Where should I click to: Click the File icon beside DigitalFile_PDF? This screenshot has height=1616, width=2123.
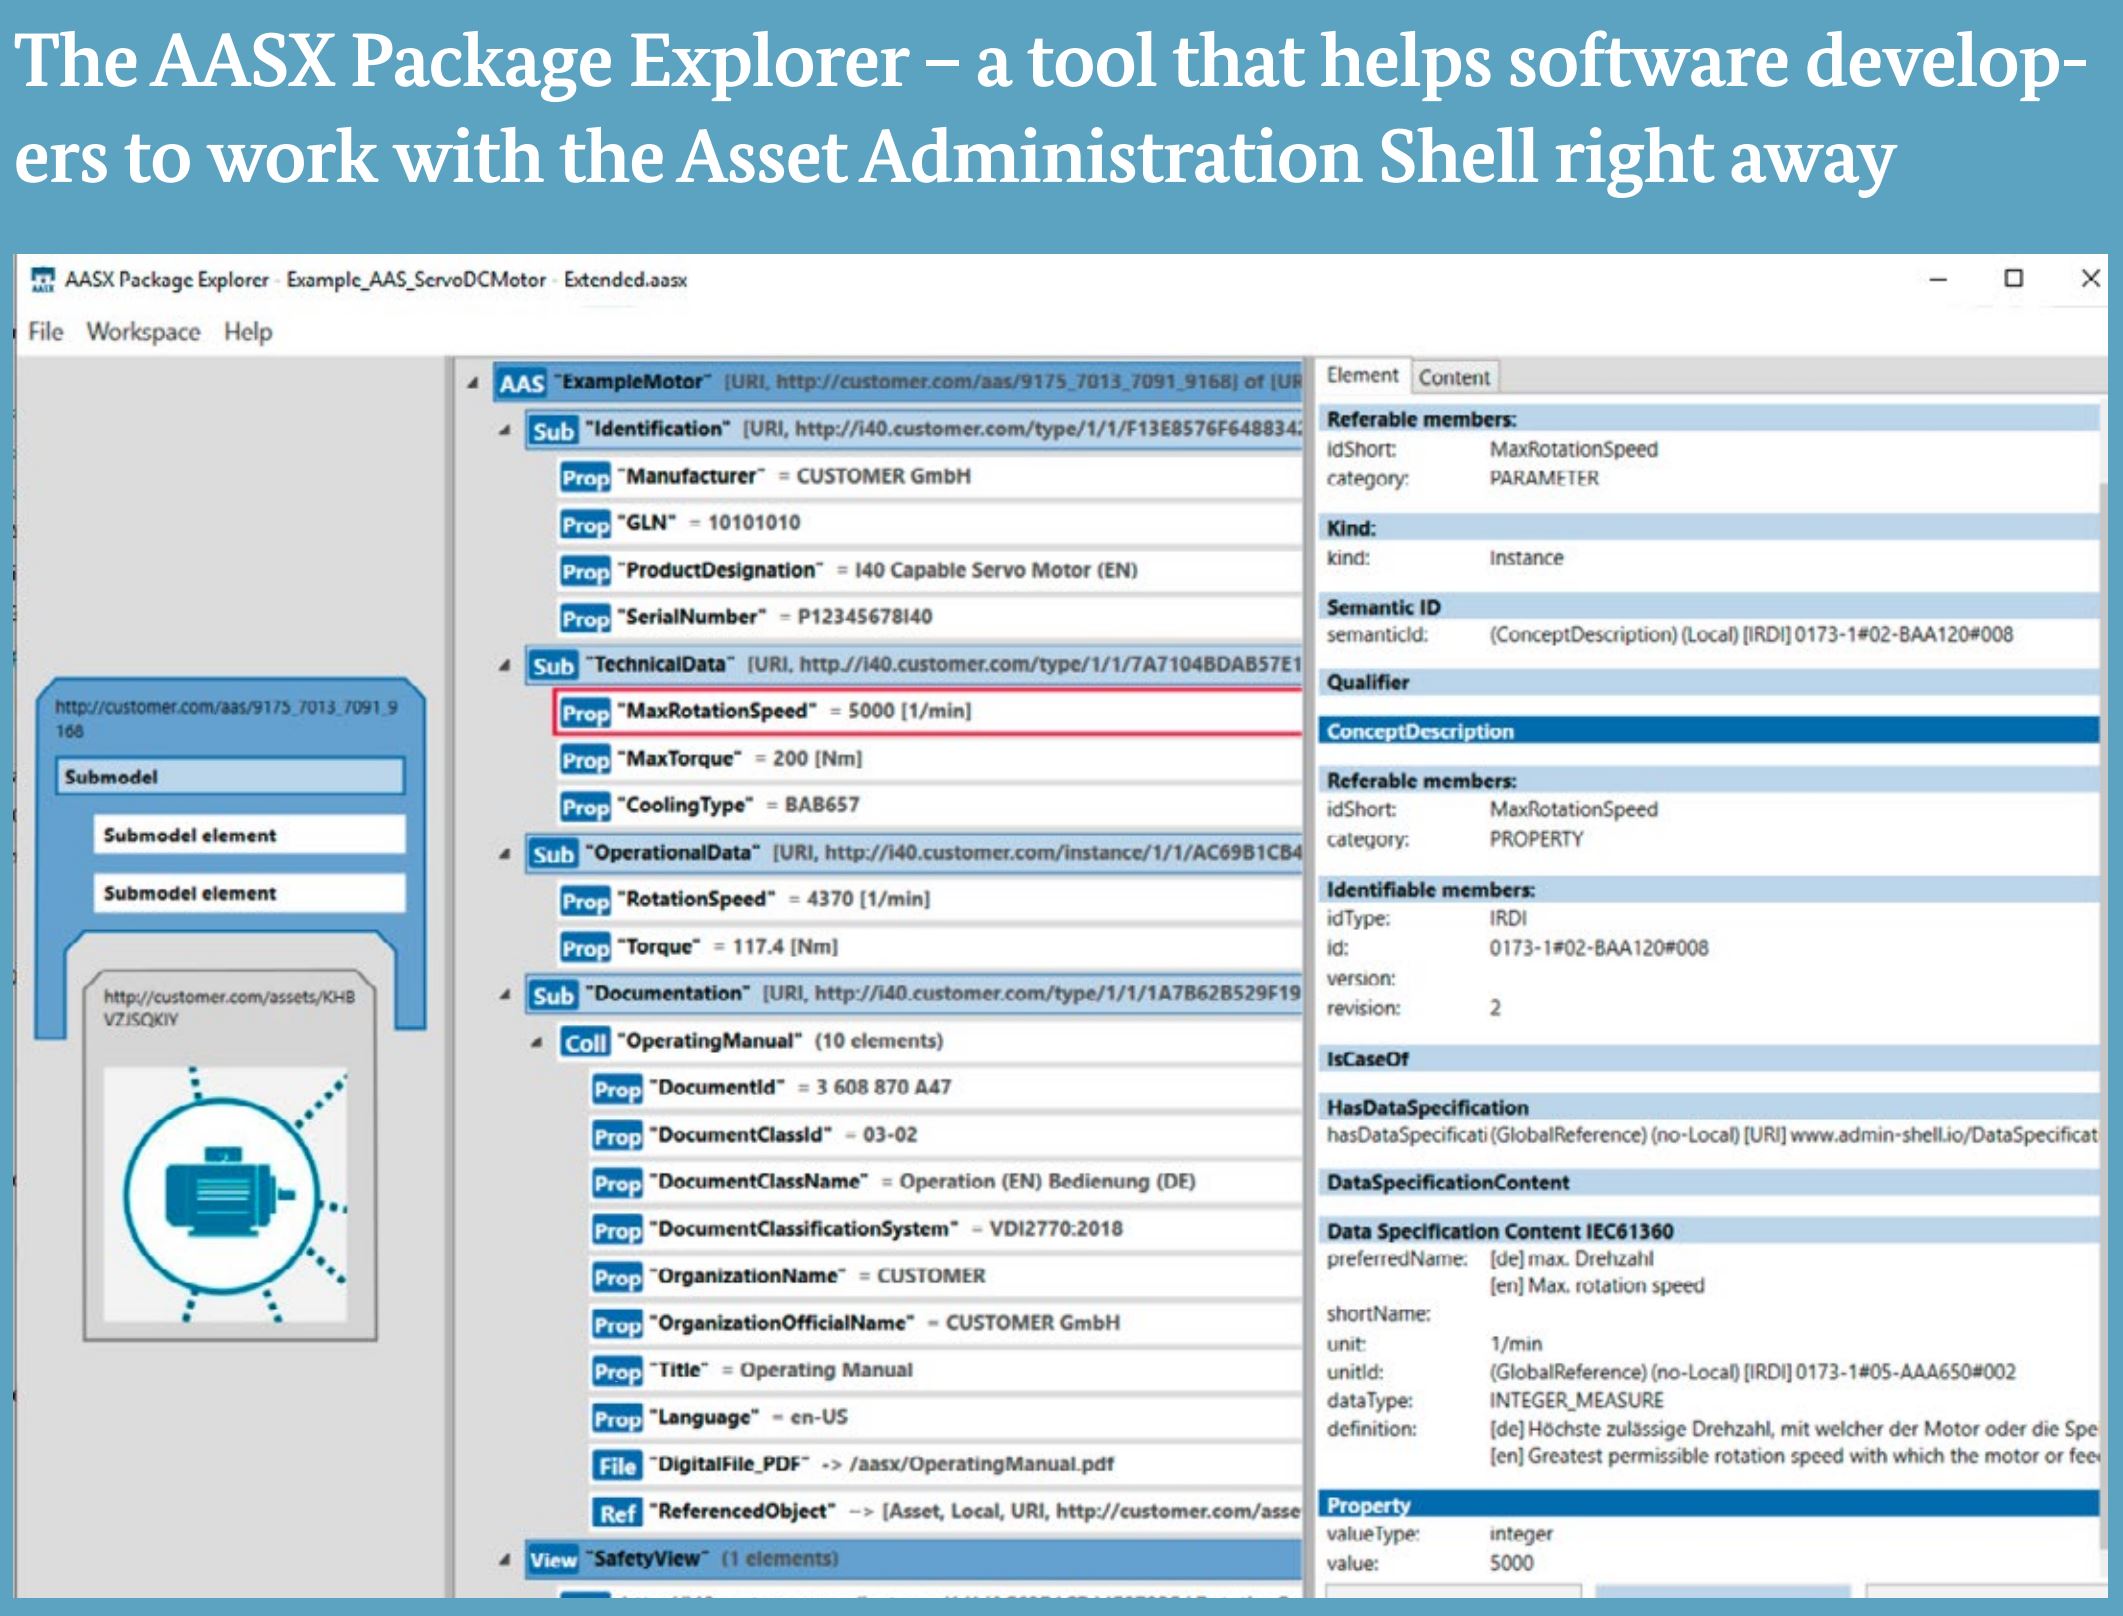[x=617, y=1465]
